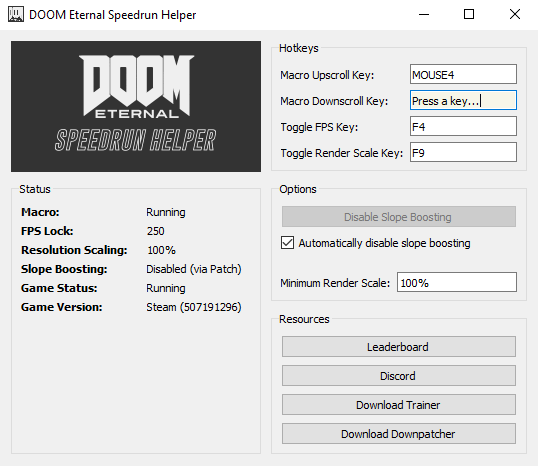Image resolution: width=538 pixels, height=466 pixels.
Task: Minimize the Speedrun Helper window
Action: pos(424,14)
